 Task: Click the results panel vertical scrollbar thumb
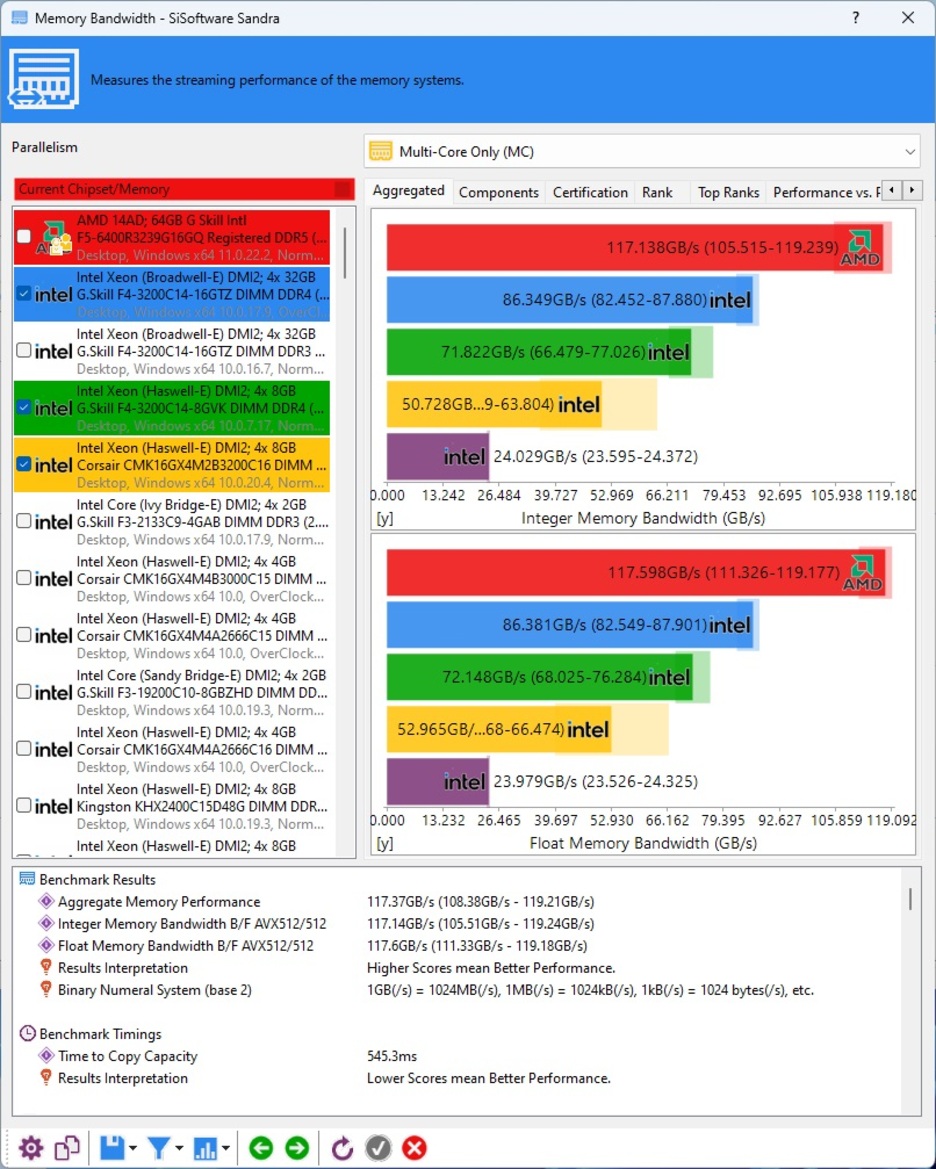point(910,898)
